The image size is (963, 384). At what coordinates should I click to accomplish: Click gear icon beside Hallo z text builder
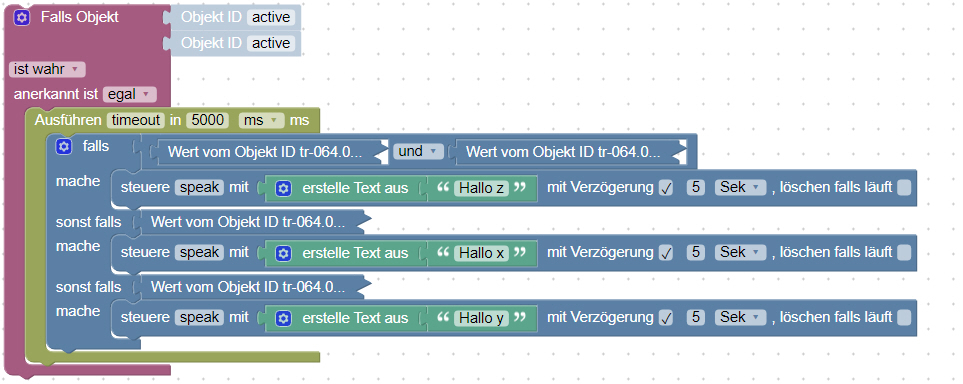click(283, 188)
